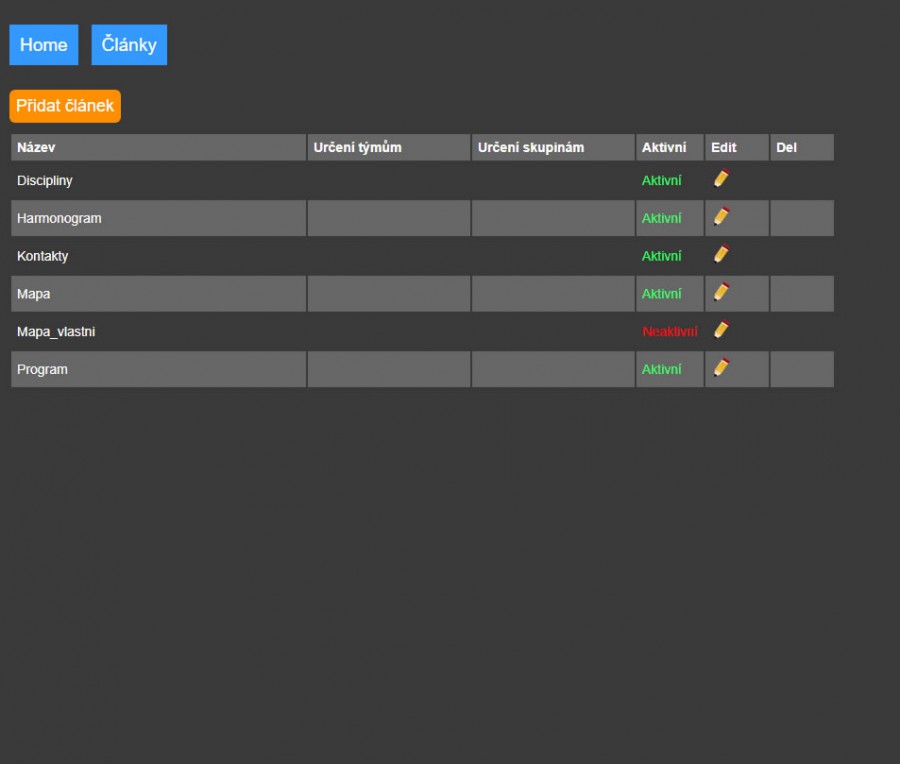
Task: Edit Mapa_vlastni using its pencil icon
Action: pyautogui.click(x=721, y=330)
